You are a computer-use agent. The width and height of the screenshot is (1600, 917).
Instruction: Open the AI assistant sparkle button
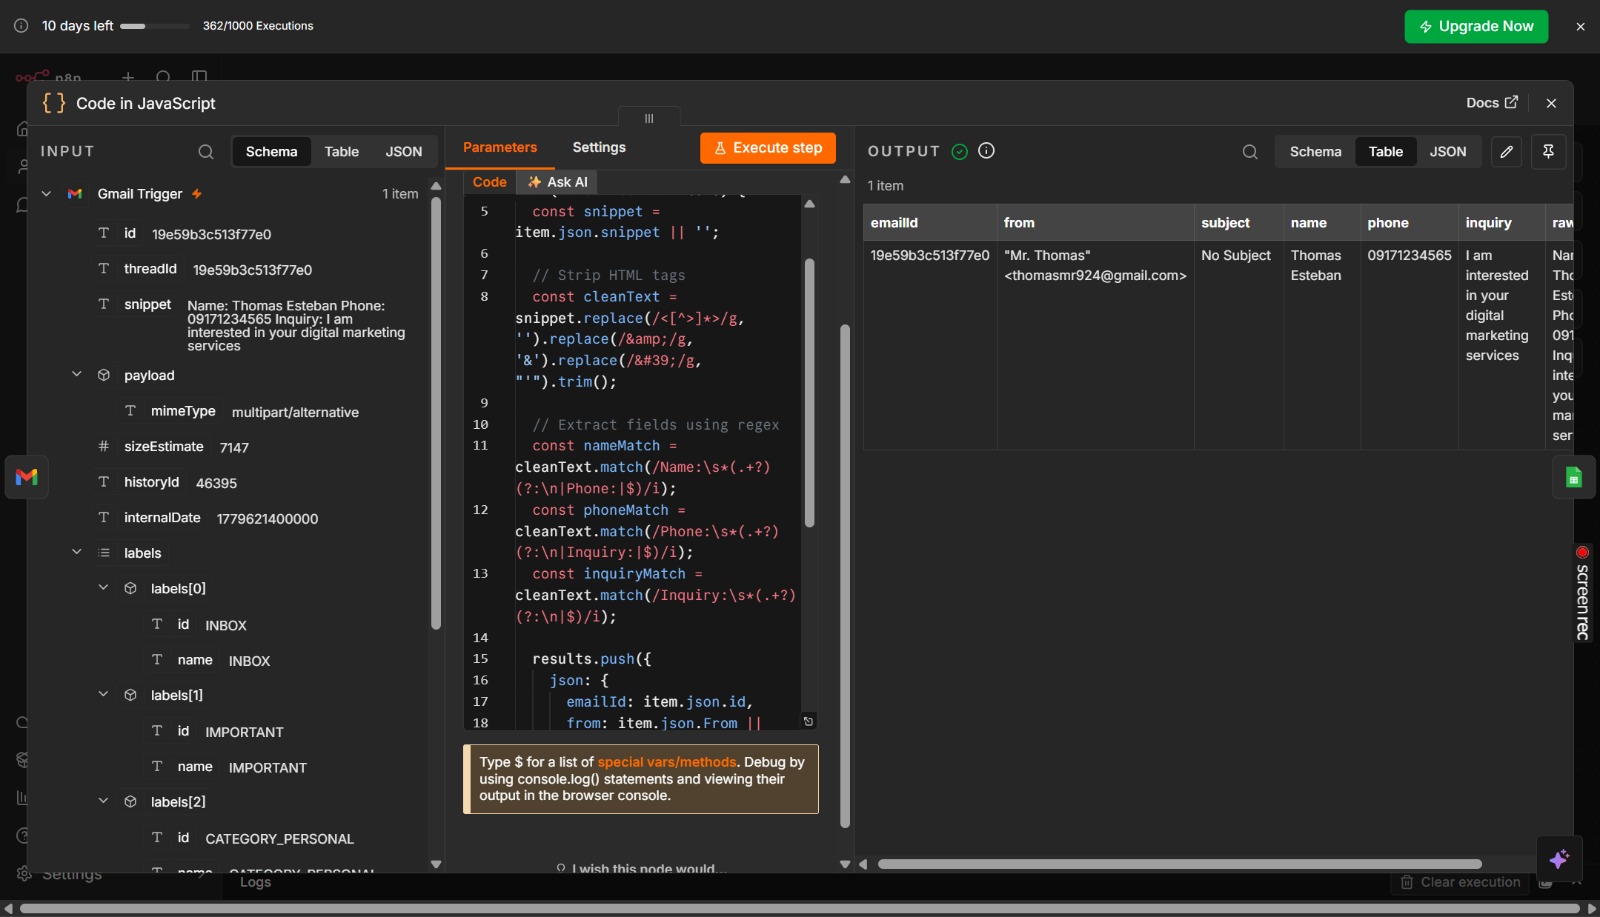[x=1559, y=859]
